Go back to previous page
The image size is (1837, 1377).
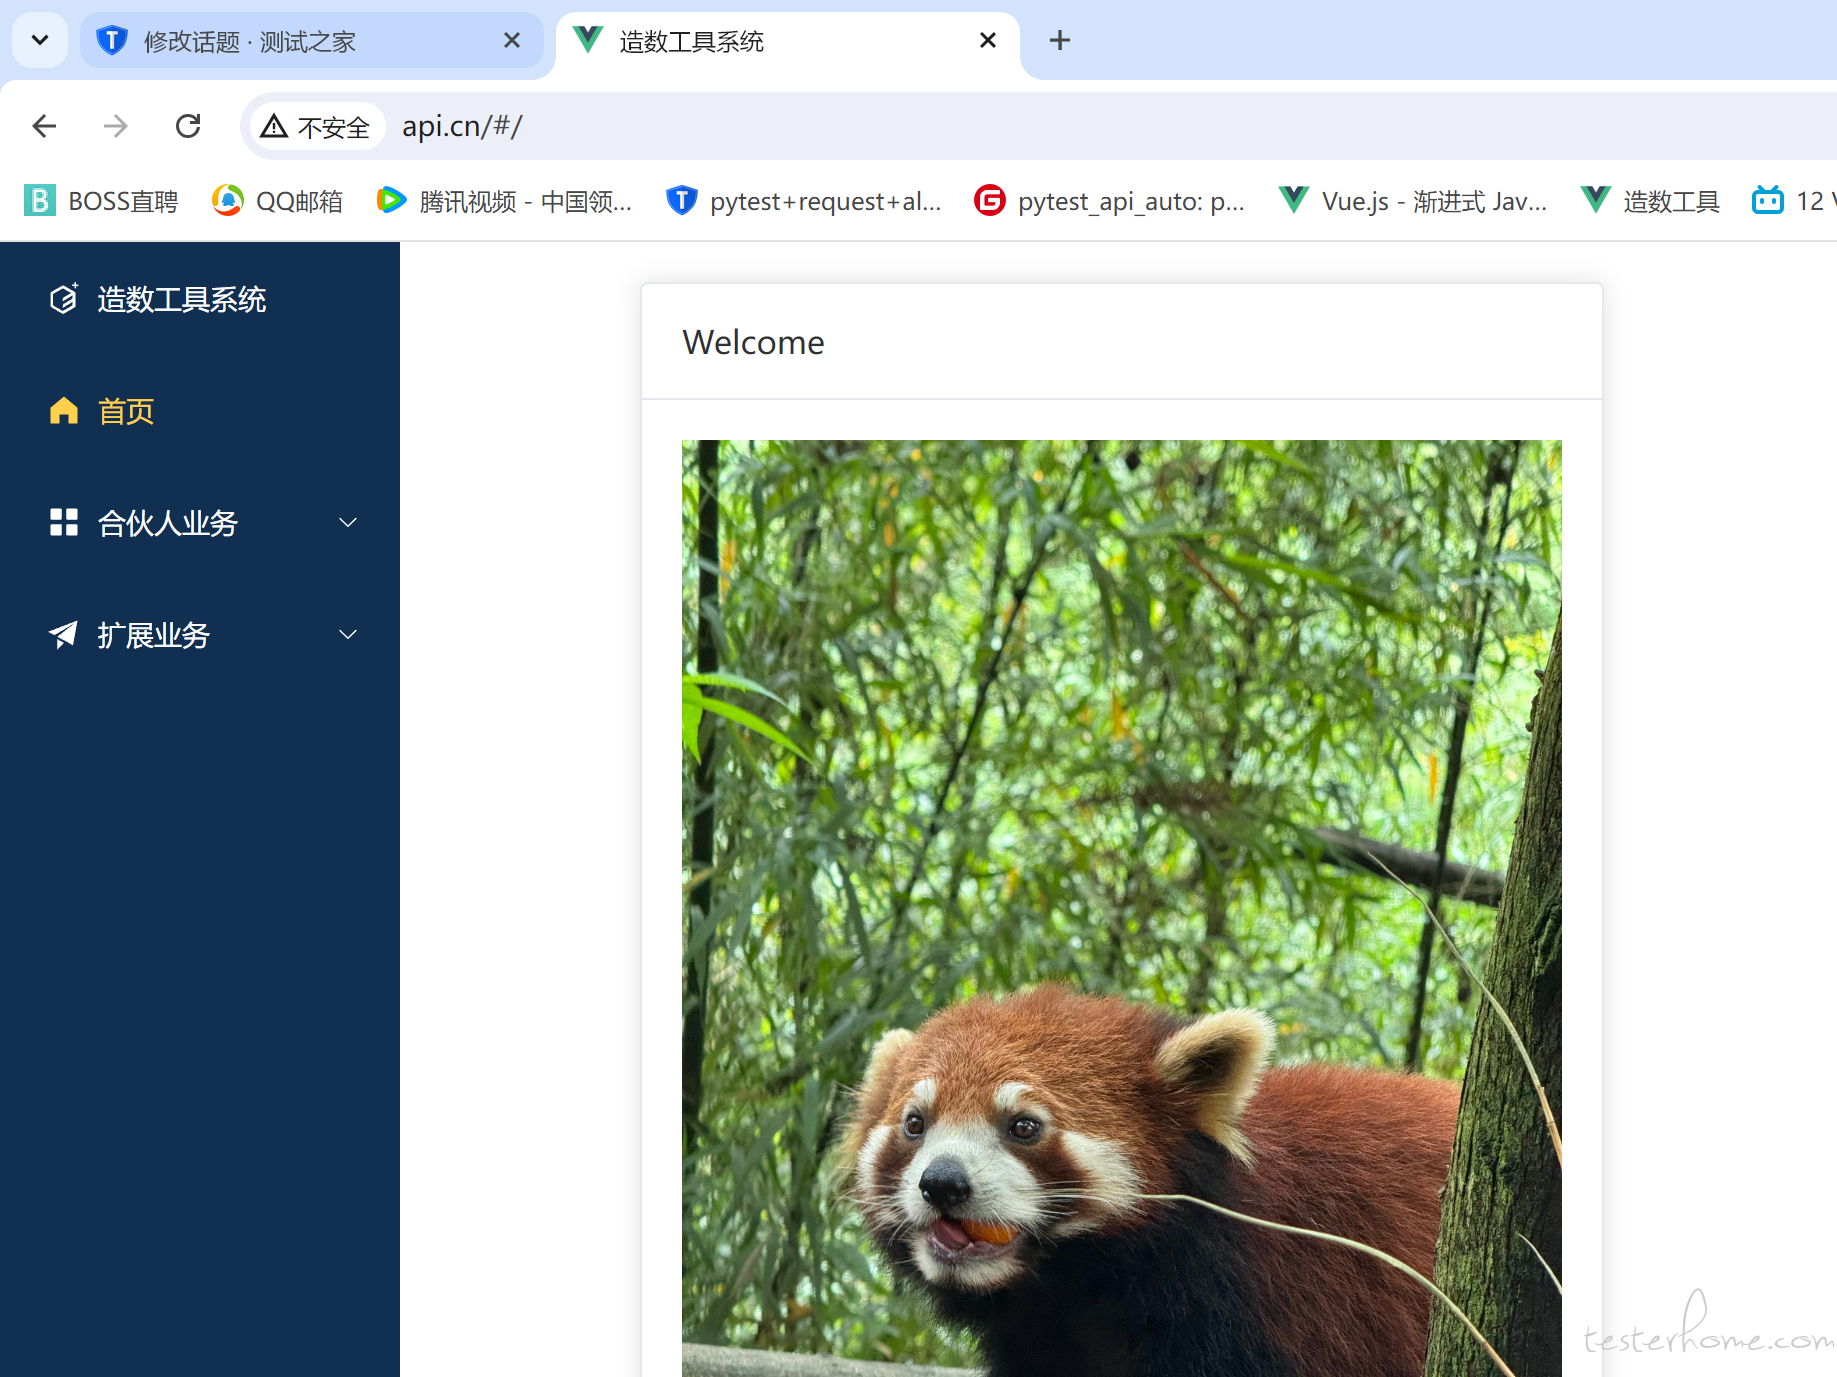pyautogui.click(x=44, y=126)
